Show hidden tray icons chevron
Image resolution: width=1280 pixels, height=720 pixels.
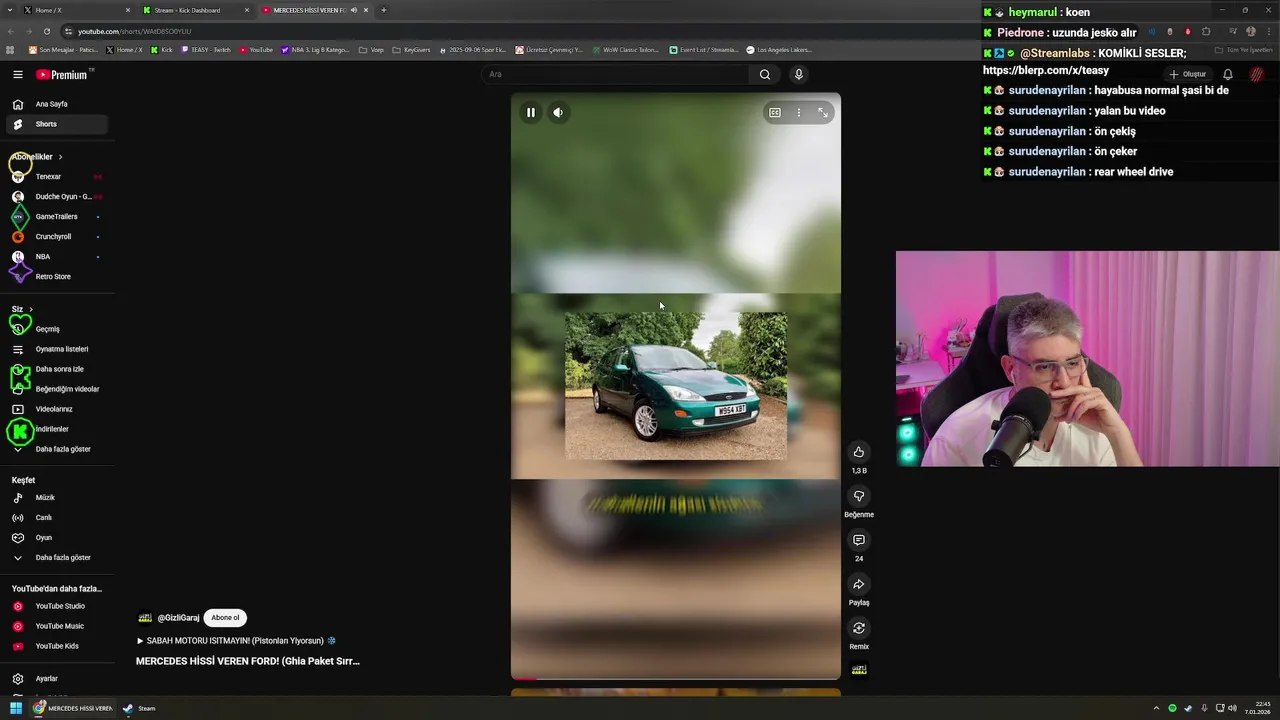click(1156, 708)
